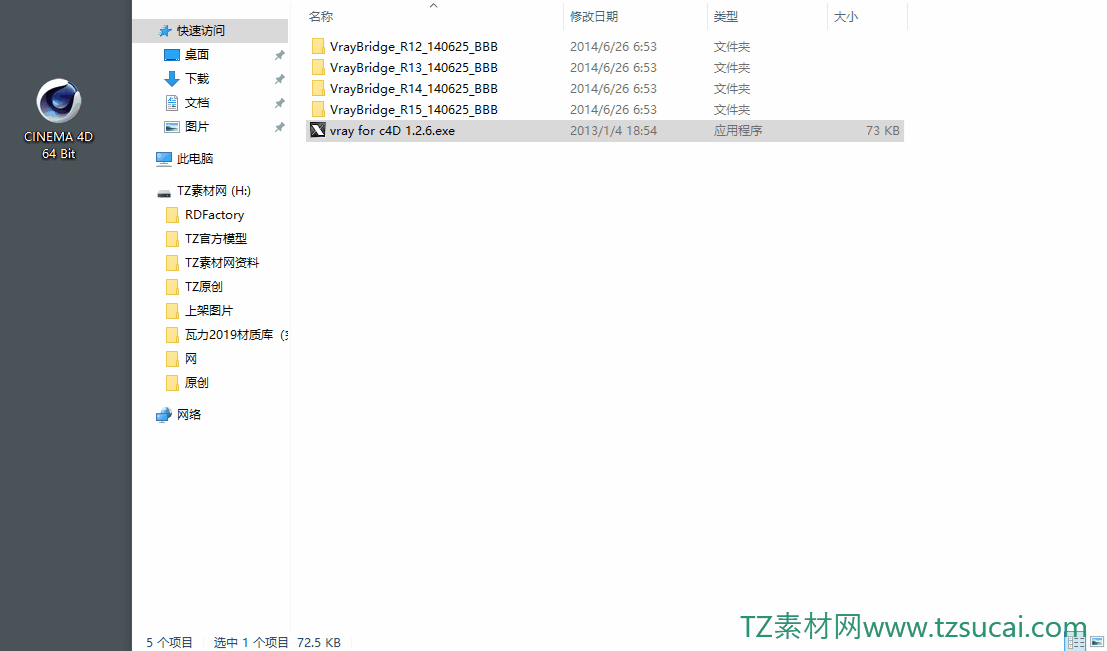This screenshot has height=651, width=1107.
Task: Click the VrayBridge_R13_140625_BBB folder icon
Action: pyautogui.click(x=318, y=67)
